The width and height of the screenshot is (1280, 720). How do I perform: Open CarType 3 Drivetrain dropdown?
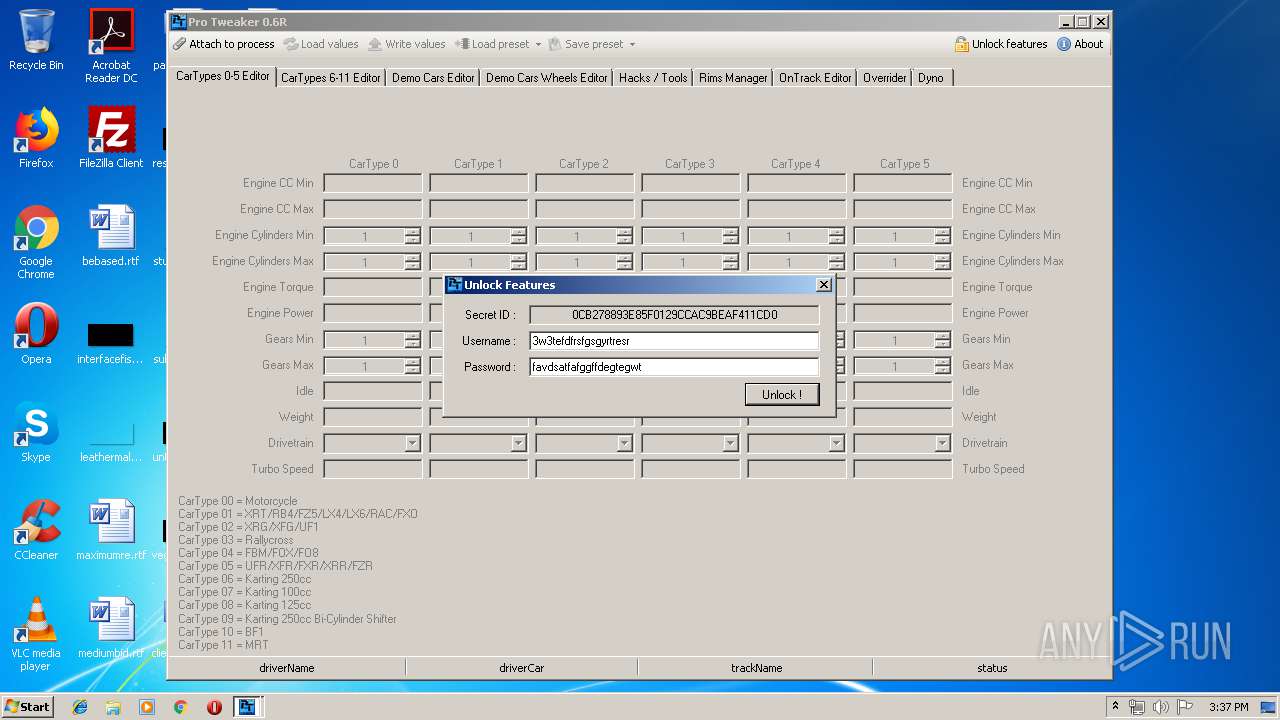point(730,443)
